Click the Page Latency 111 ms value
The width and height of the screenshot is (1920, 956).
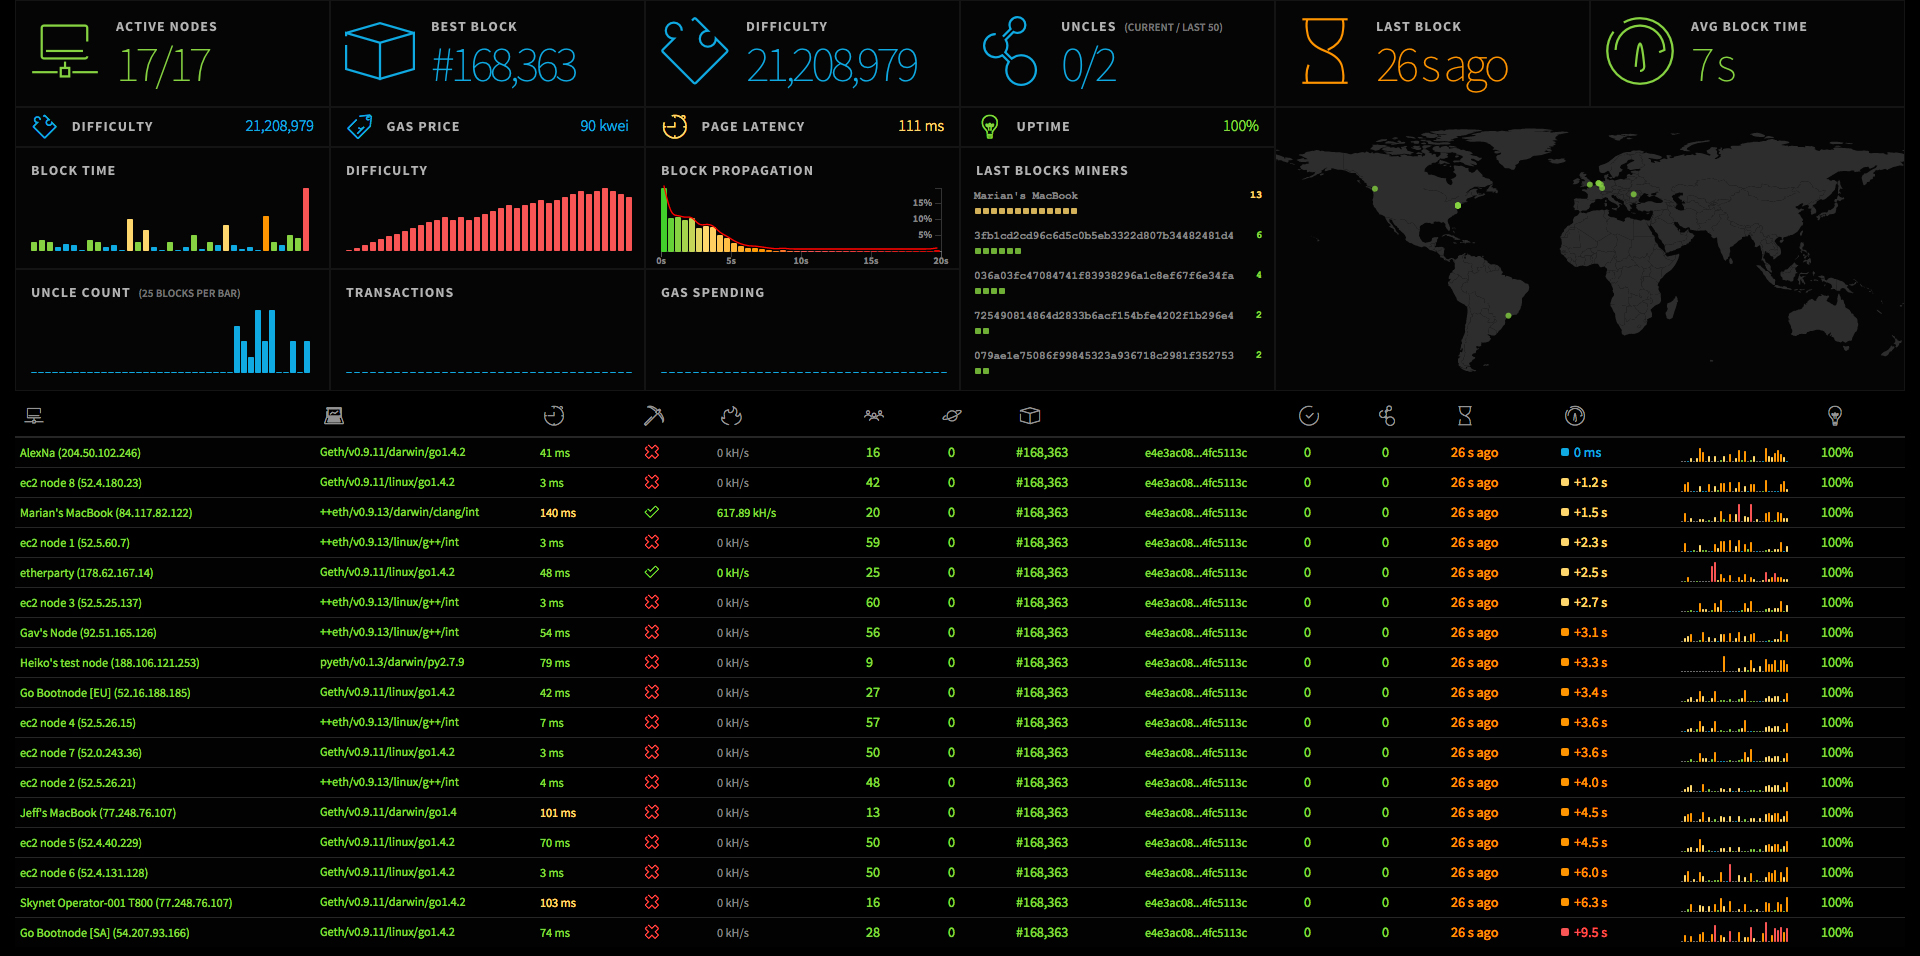pos(921,126)
